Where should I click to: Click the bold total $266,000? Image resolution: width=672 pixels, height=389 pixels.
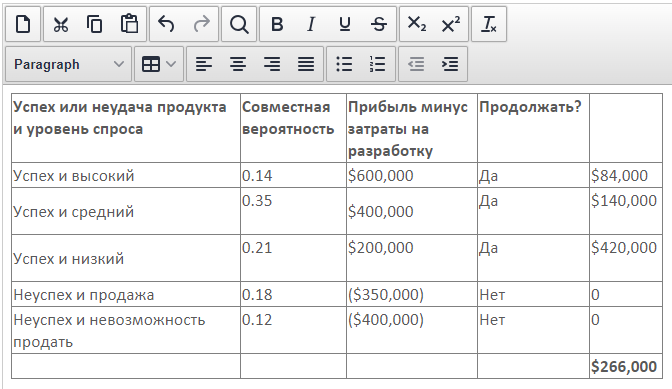coord(624,367)
